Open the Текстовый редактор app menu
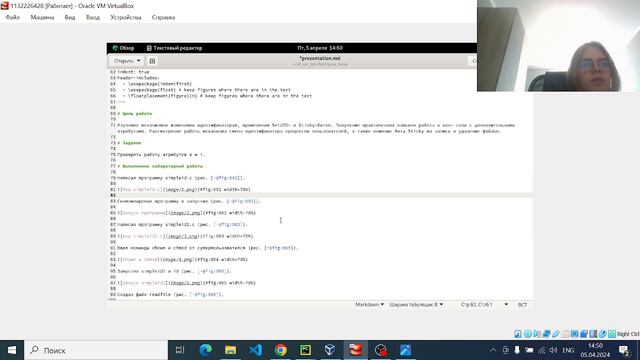 tap(174, 48)
